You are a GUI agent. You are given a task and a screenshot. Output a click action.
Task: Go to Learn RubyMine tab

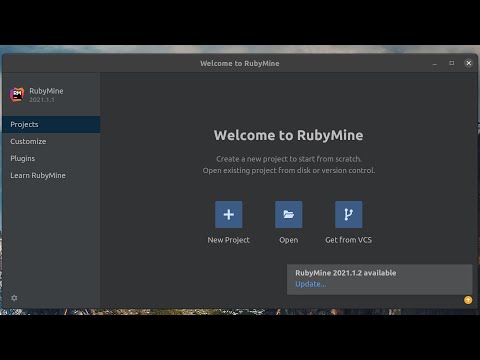pyautogui.click(x=51, y=175)
